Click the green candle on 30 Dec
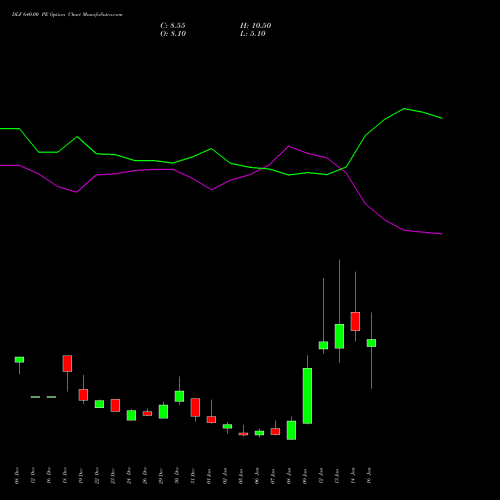 pyautogui.click(x=179, y=396)
